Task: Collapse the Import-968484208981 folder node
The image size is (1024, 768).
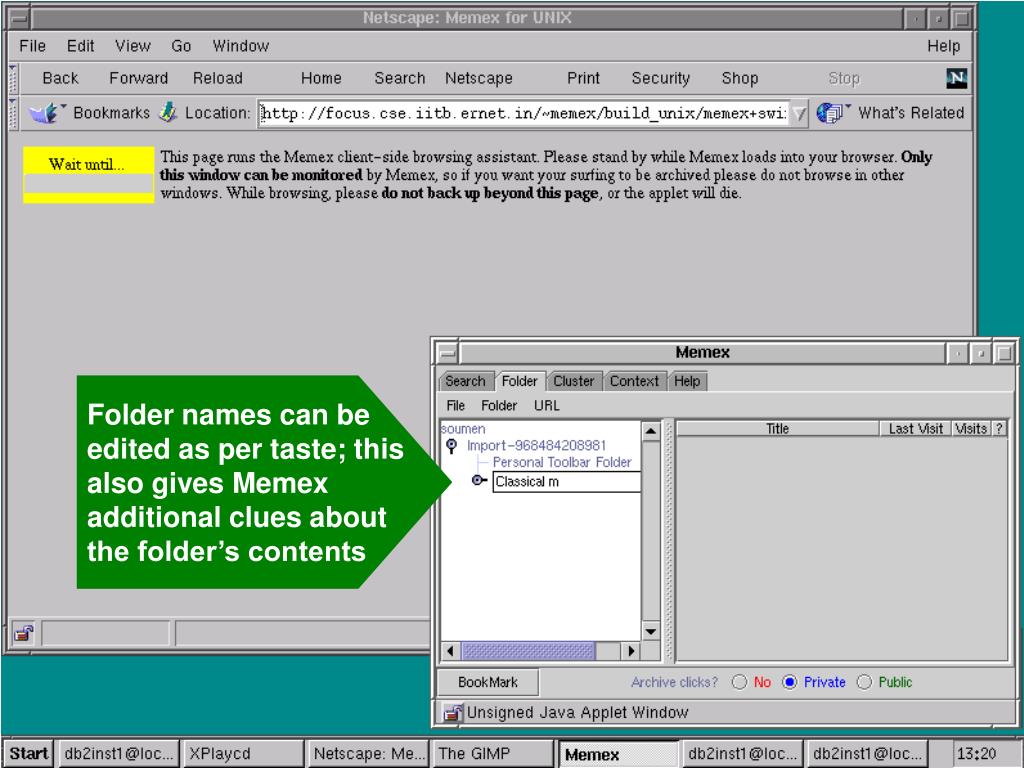Action: tap(451, 446)
